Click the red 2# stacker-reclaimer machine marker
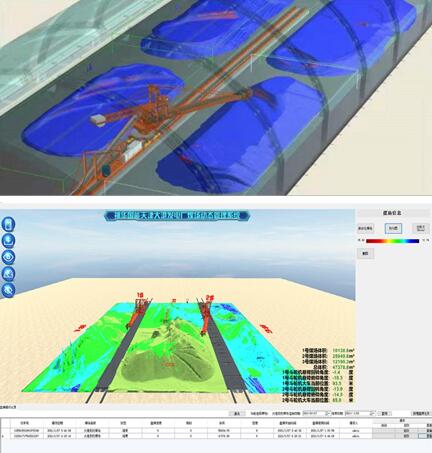The image size is (432, 453). (x=210, y=297)
